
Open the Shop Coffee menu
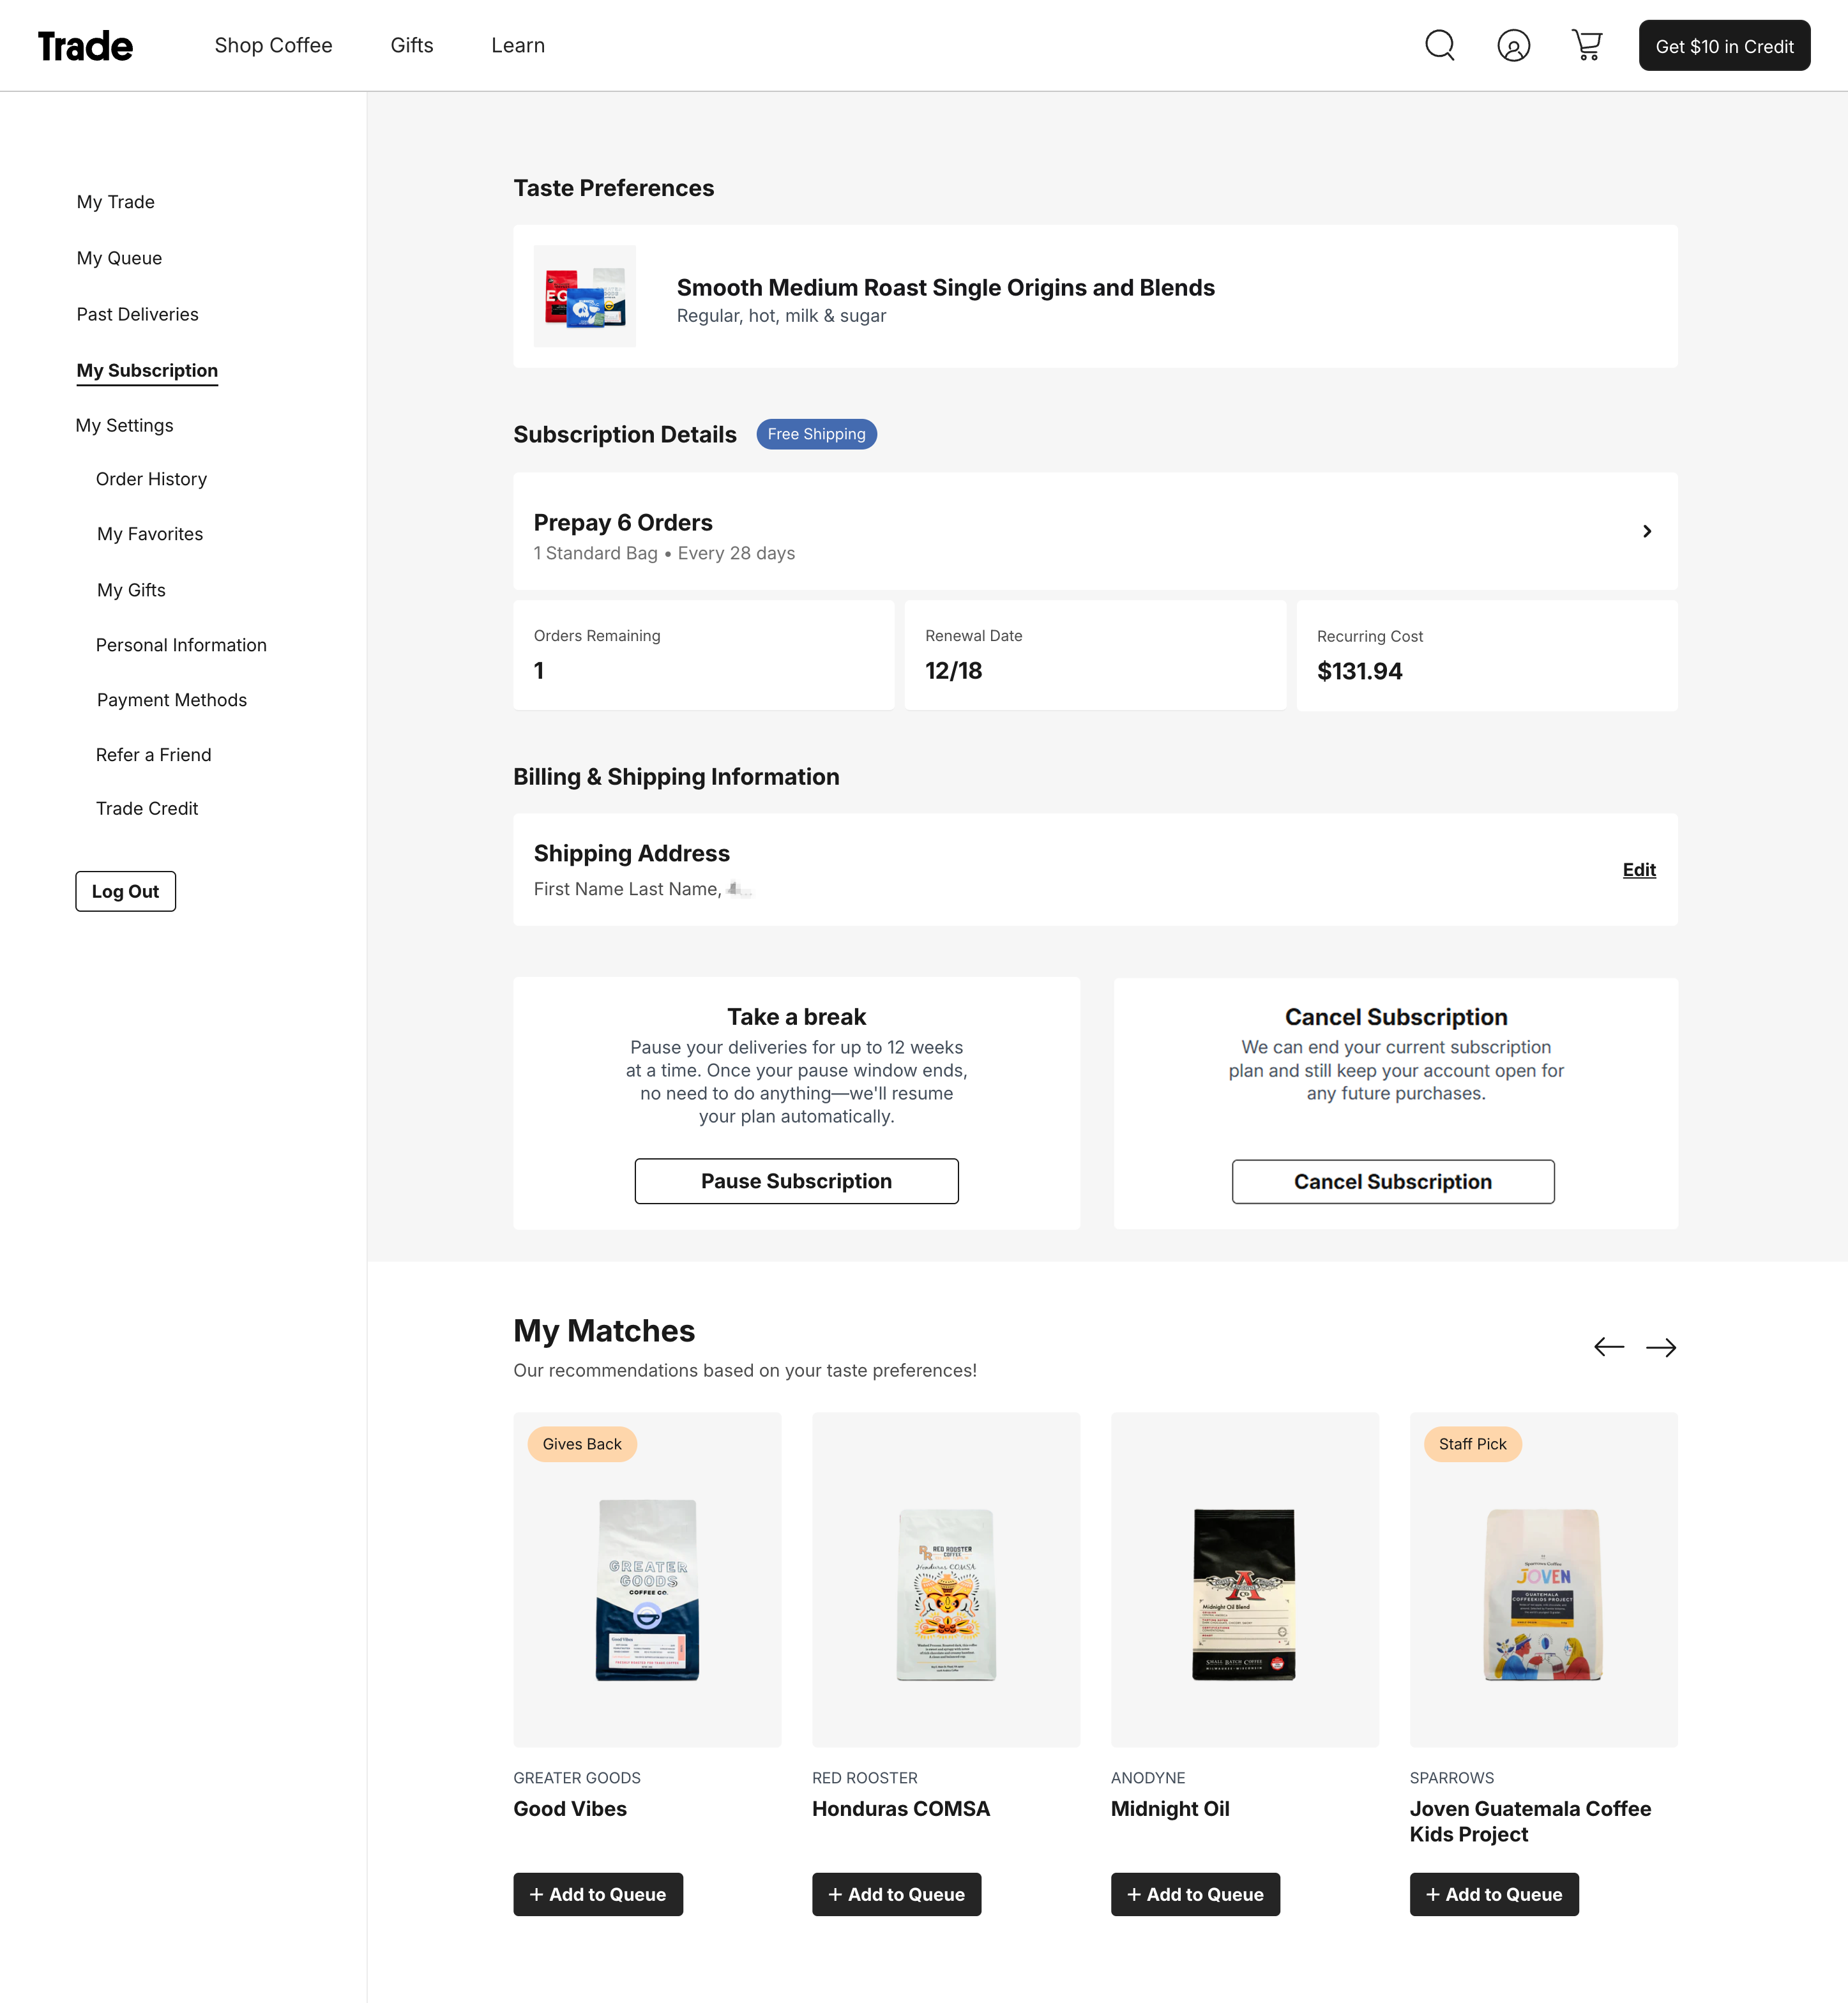(x=273, y=46)
